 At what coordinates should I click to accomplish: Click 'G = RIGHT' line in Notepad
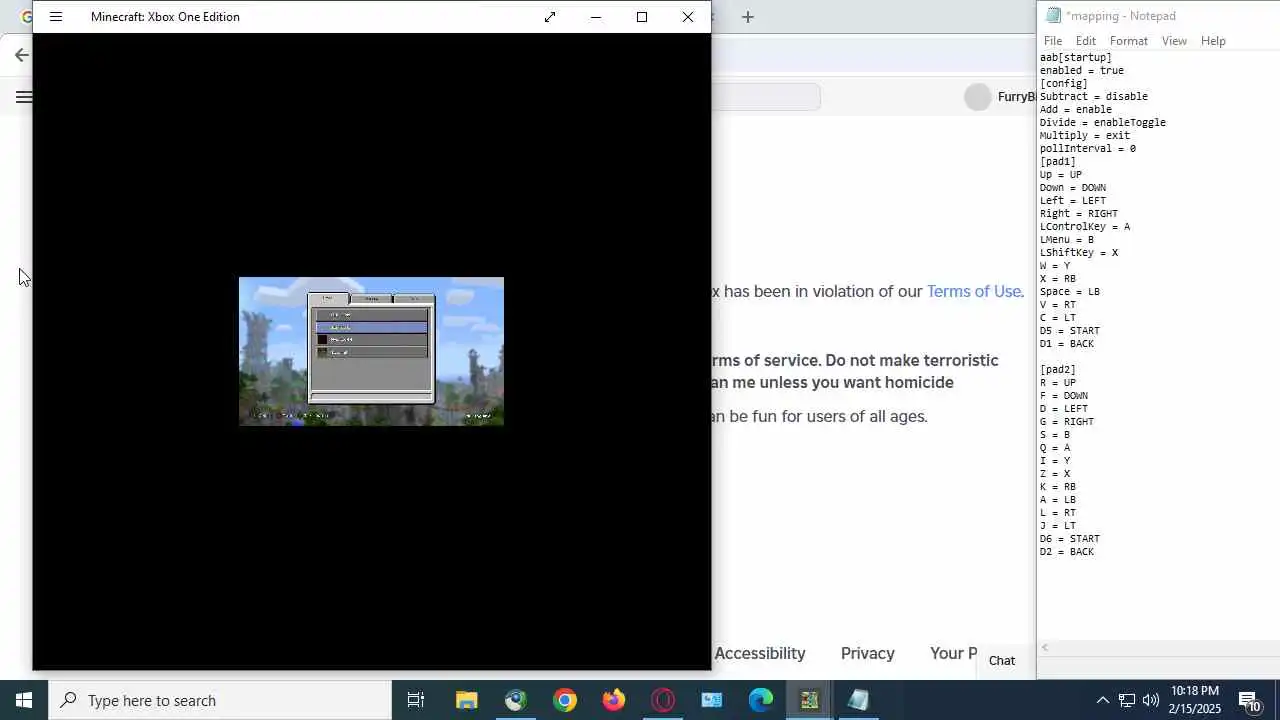click(1067, 422)
